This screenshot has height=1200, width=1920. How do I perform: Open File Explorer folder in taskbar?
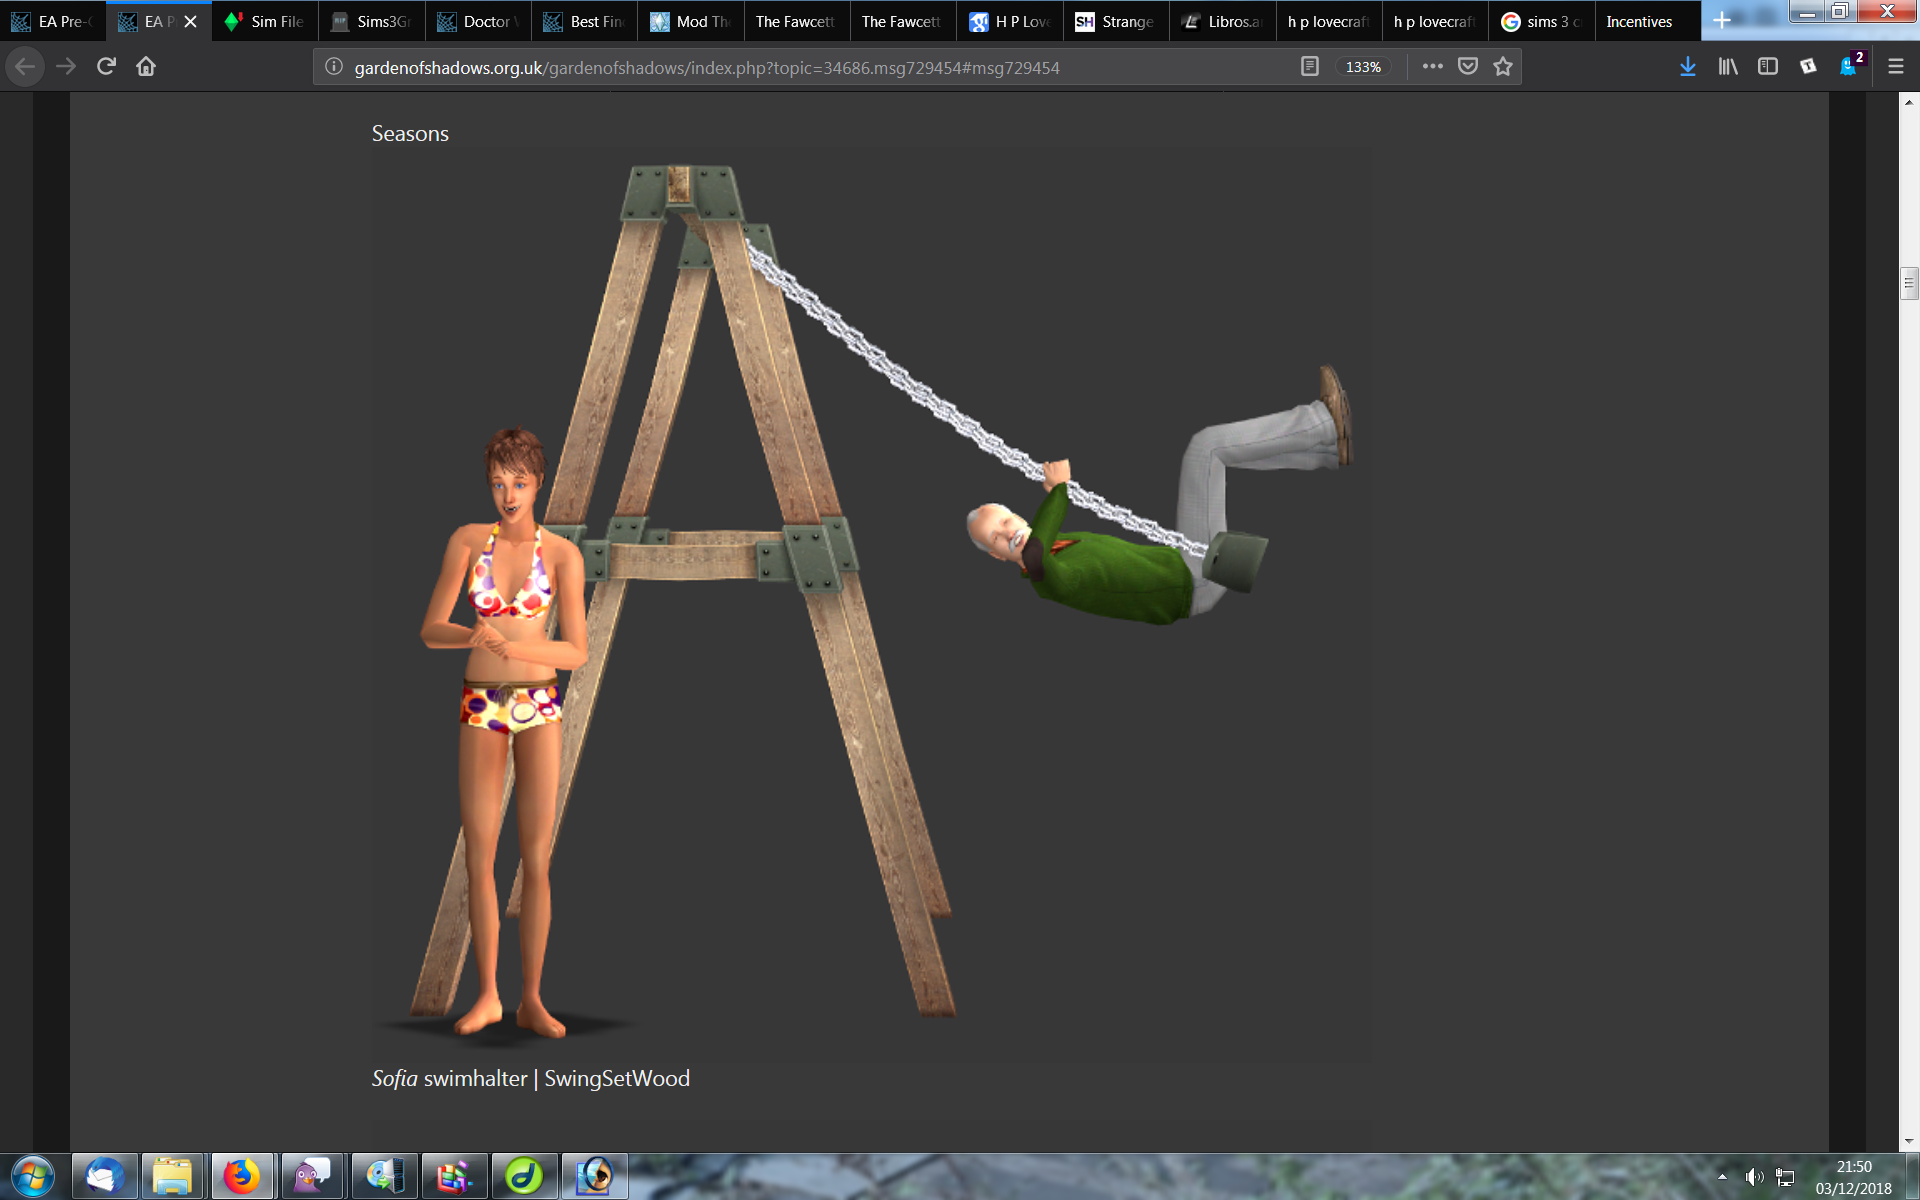coord(172,1177)
